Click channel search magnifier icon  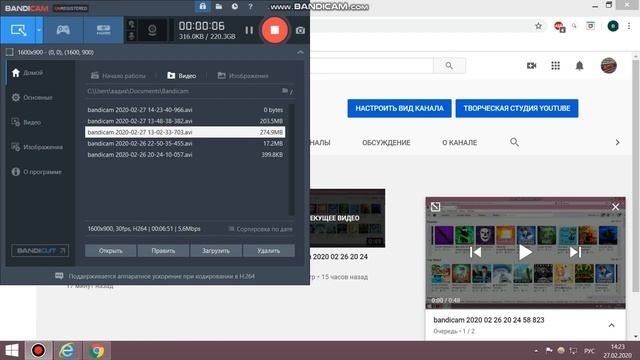tap(514, 142)
